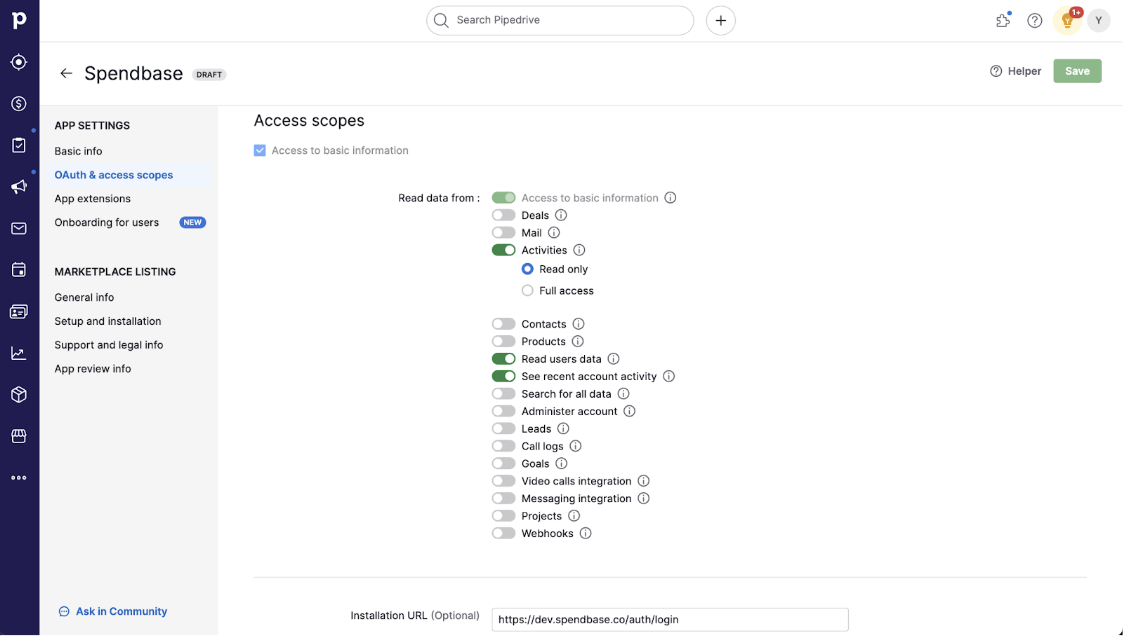
Task: Enable the Webhooks scope toggle
Action: (504, 534)
